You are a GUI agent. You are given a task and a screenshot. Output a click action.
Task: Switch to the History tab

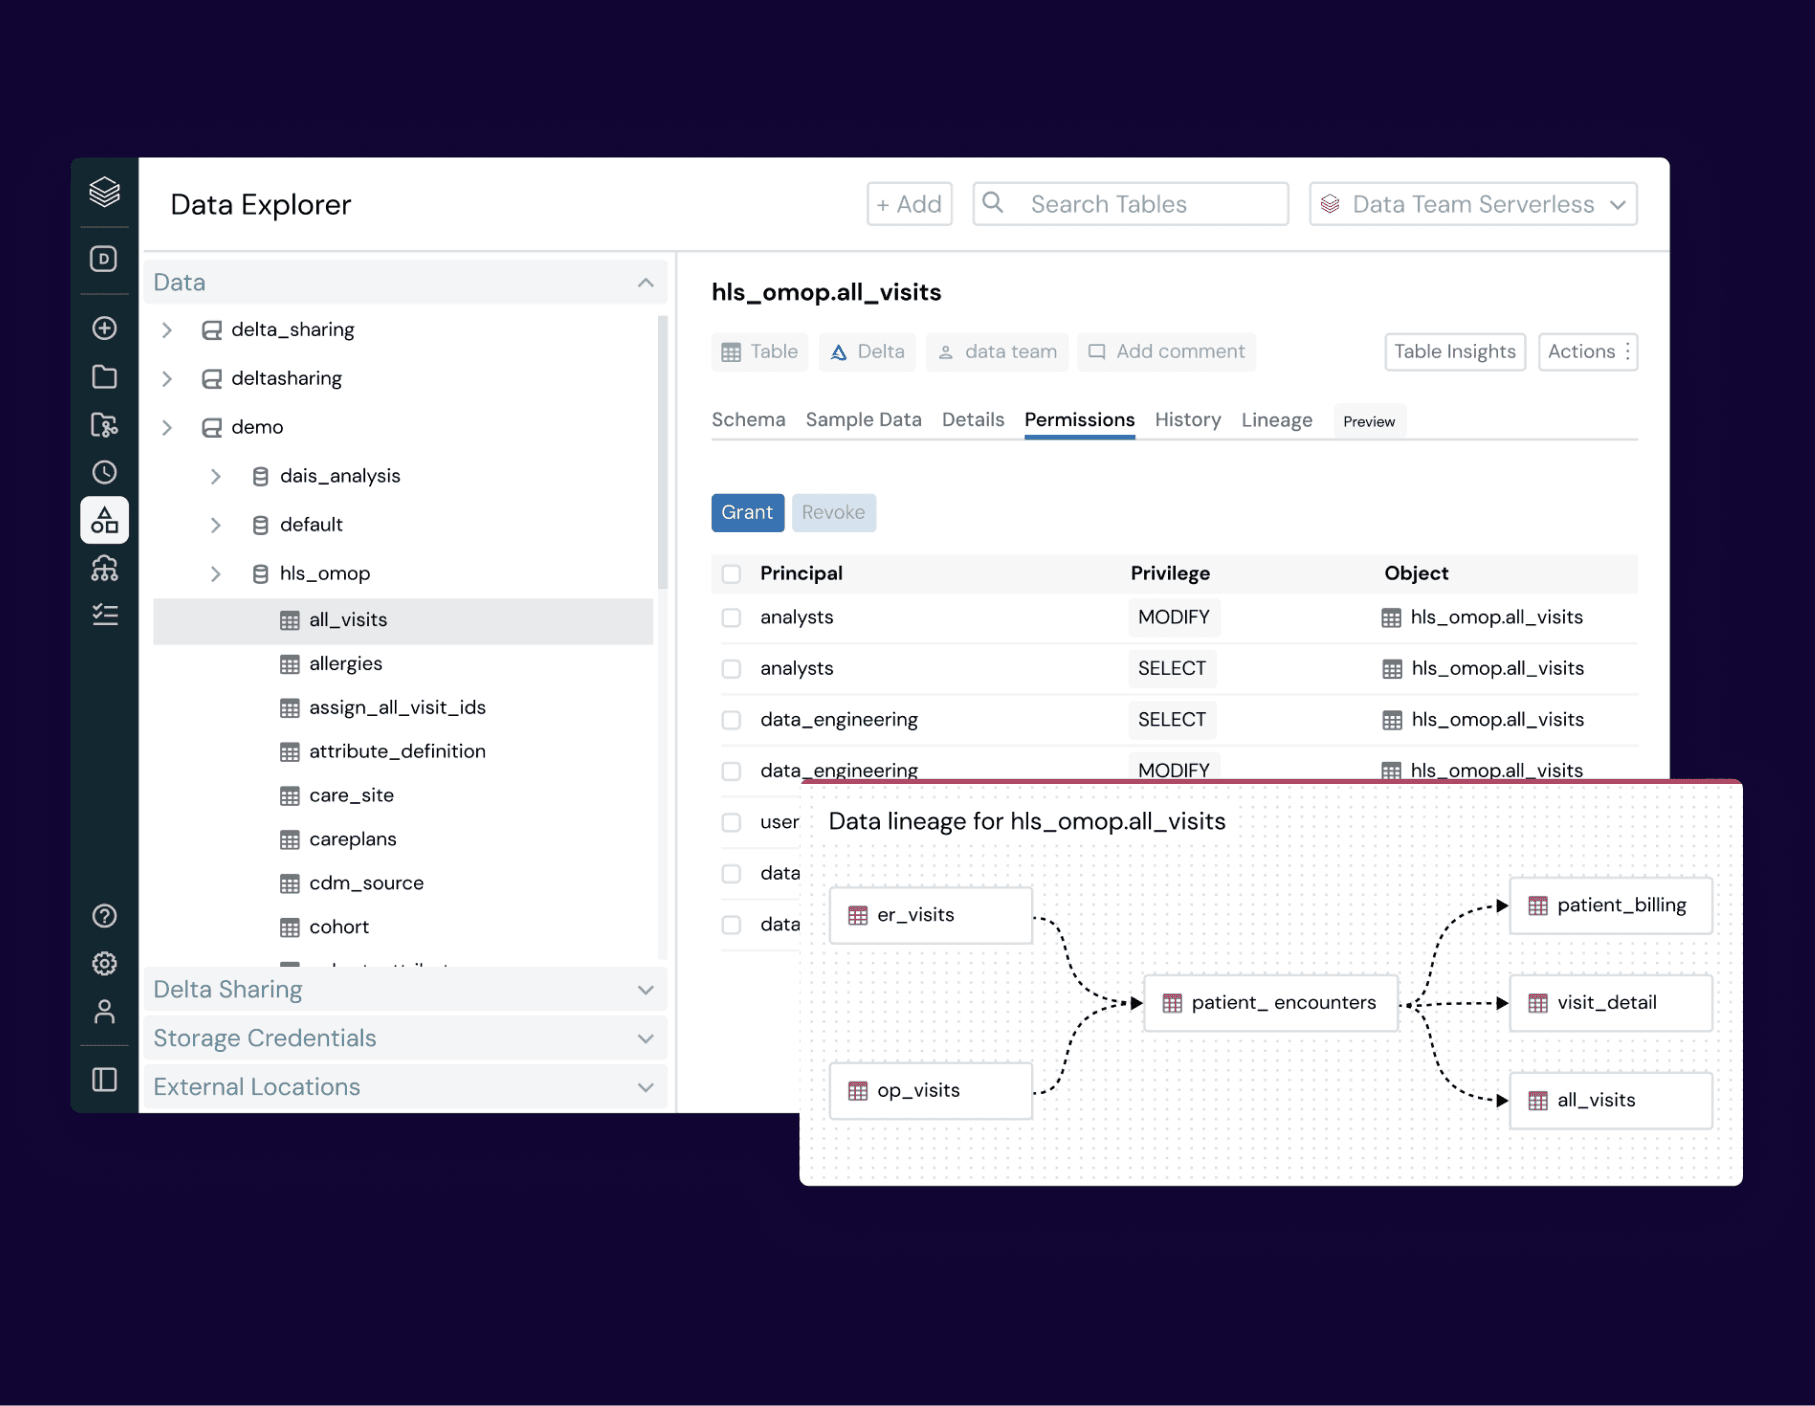[1188, 420]
